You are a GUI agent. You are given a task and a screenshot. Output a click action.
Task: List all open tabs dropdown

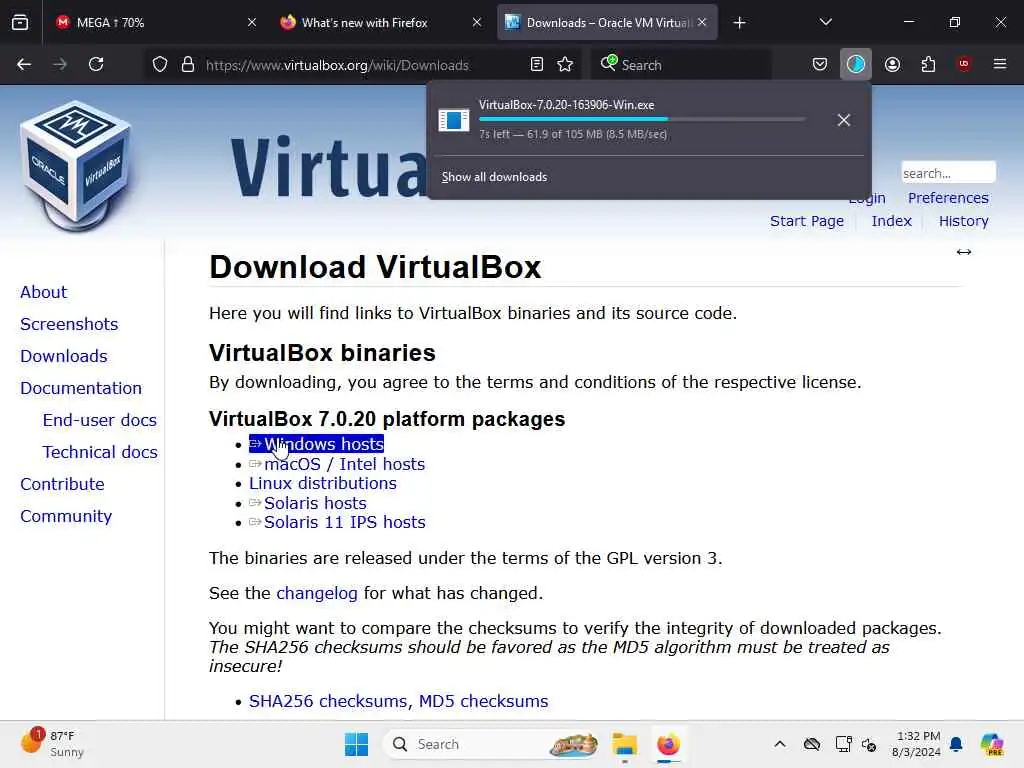[825, 22]
